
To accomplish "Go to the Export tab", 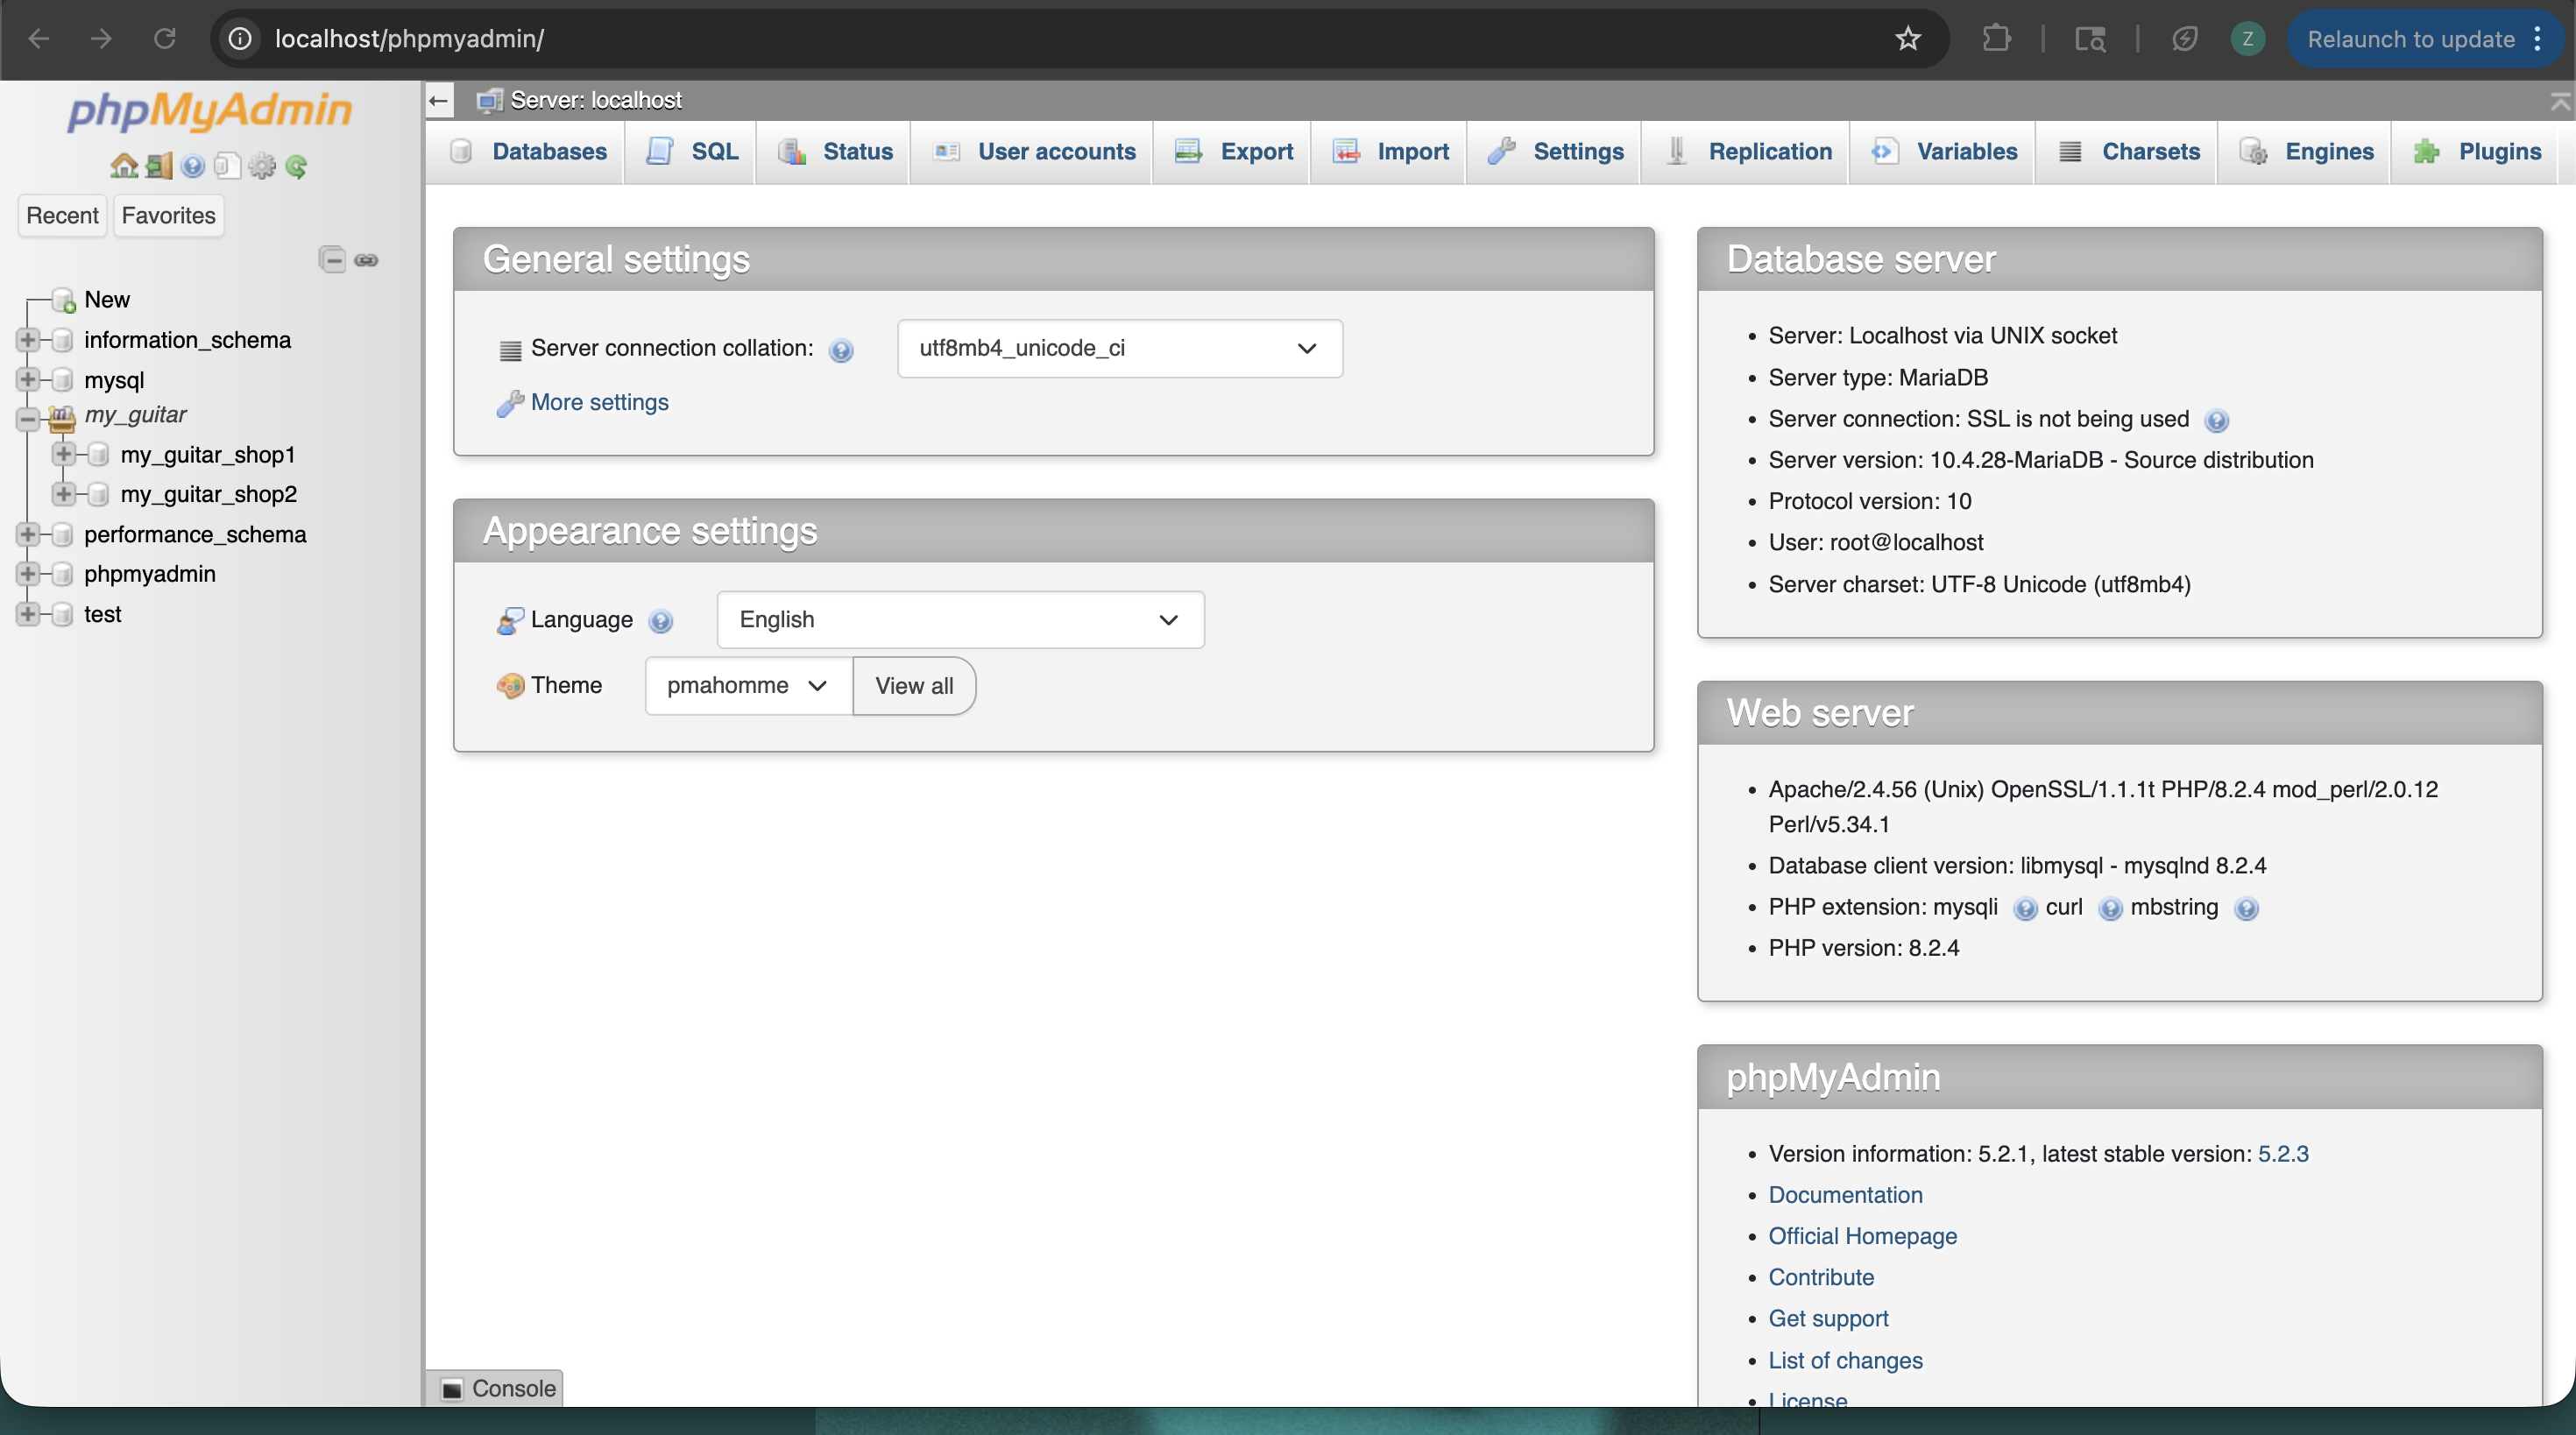I will click(1233, 152).
